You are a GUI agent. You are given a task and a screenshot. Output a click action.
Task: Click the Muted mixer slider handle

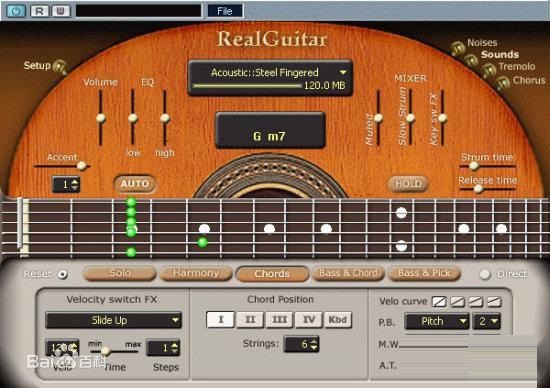[x=378, y=119]
